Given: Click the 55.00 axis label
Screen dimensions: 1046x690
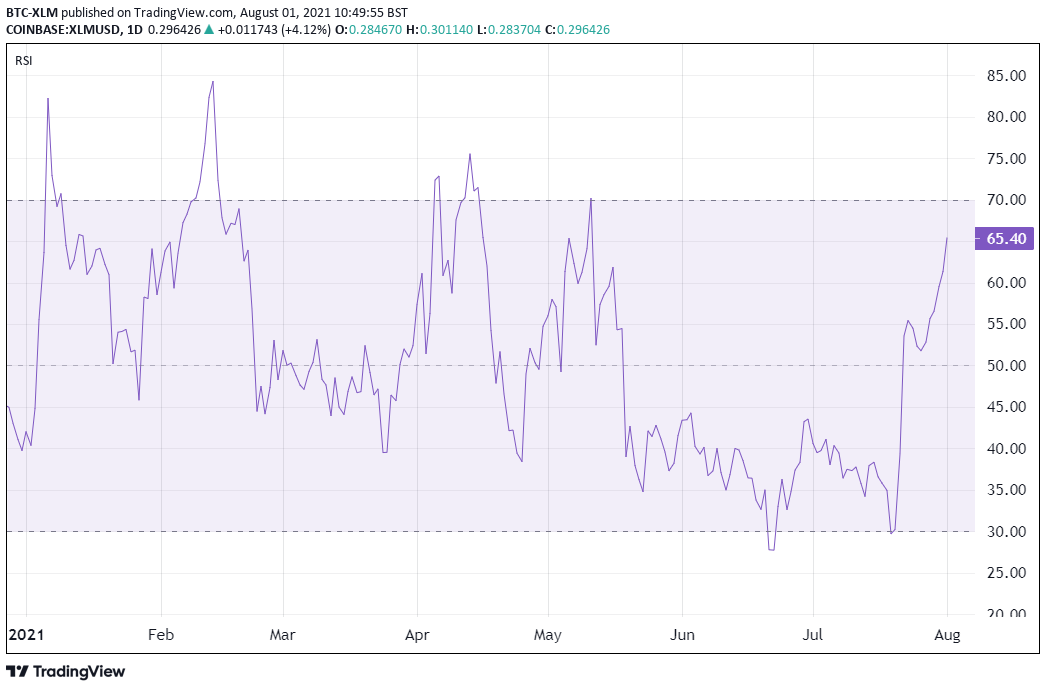Looking at the screenshot, I should [1006, 324].
